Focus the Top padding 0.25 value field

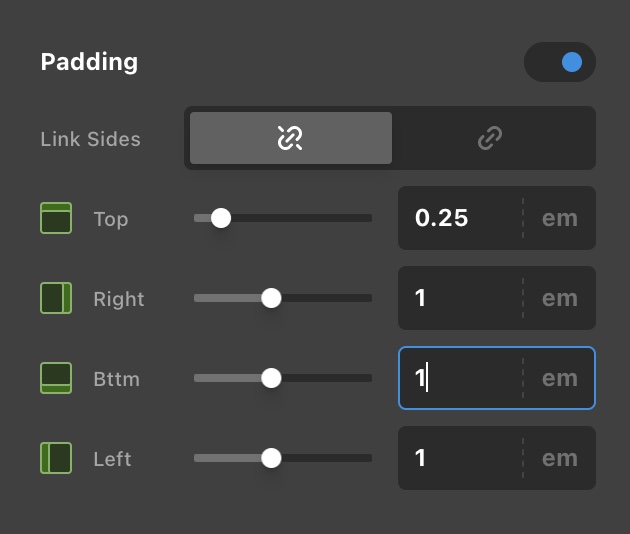point(460,218)
